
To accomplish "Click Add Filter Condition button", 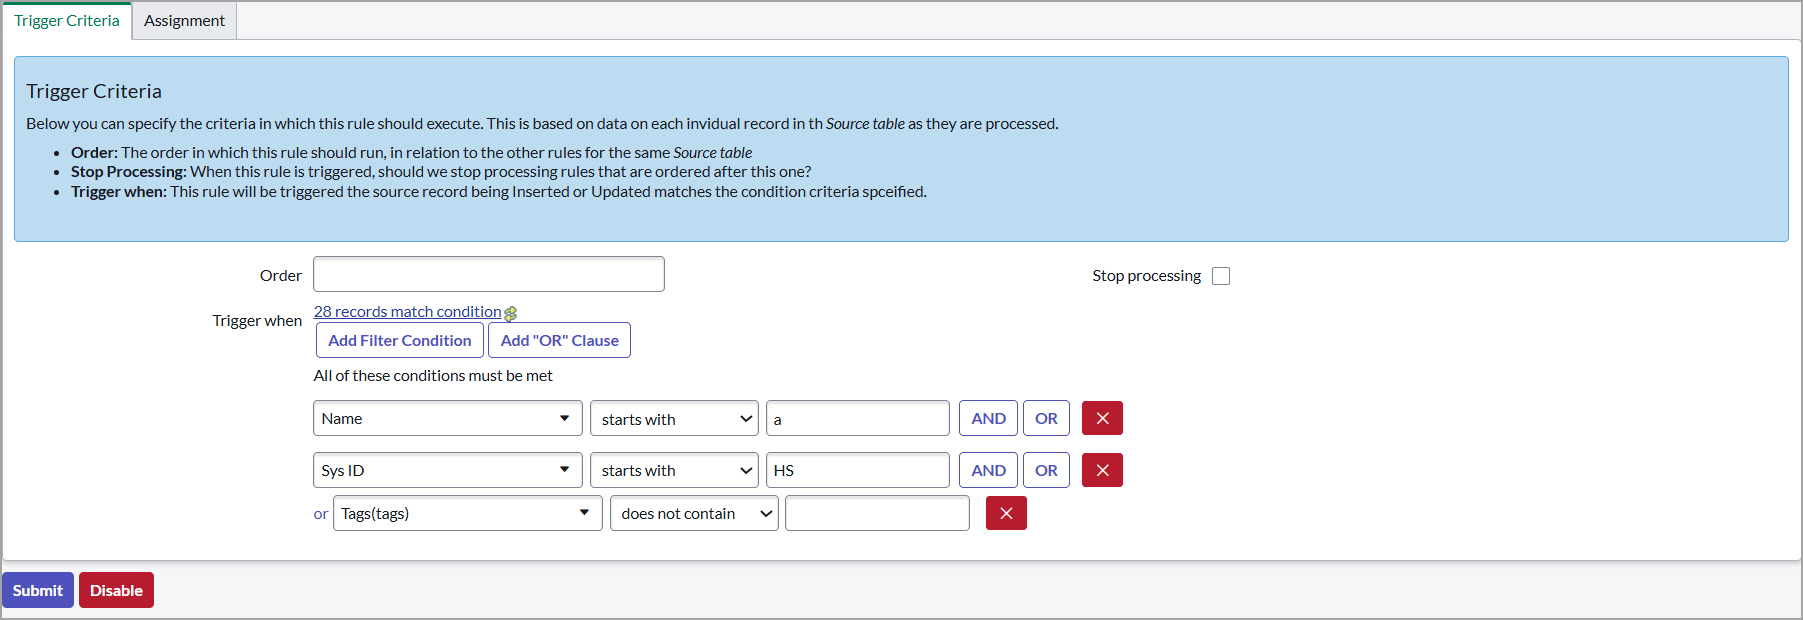I will 400,340.
